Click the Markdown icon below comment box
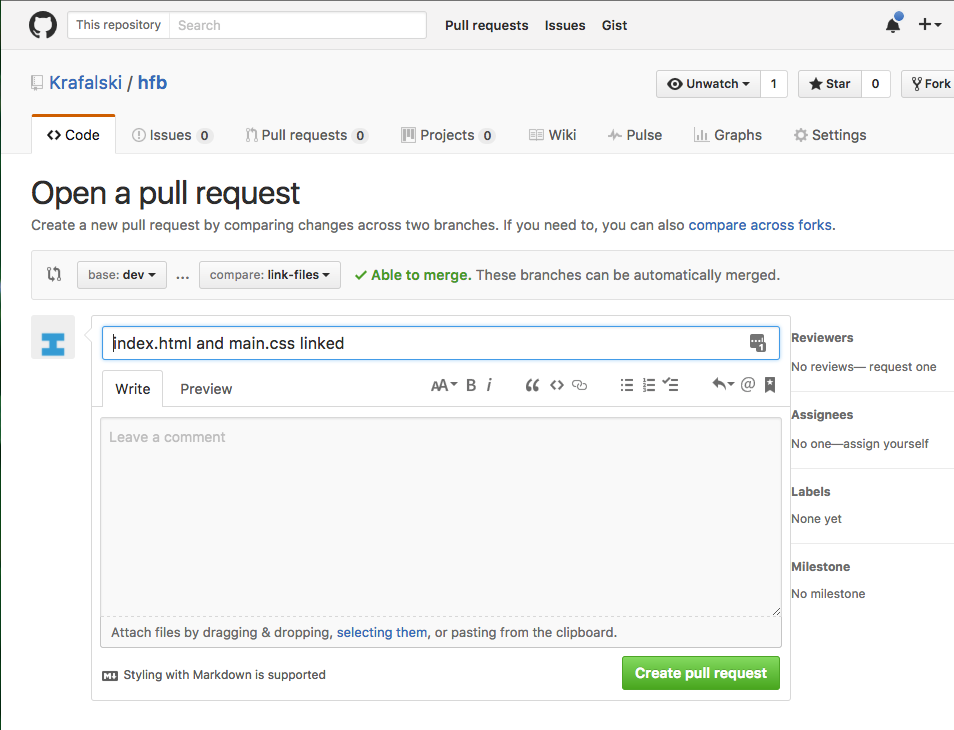The width and height of the screenshot is (954, 730). coord(110,676)
